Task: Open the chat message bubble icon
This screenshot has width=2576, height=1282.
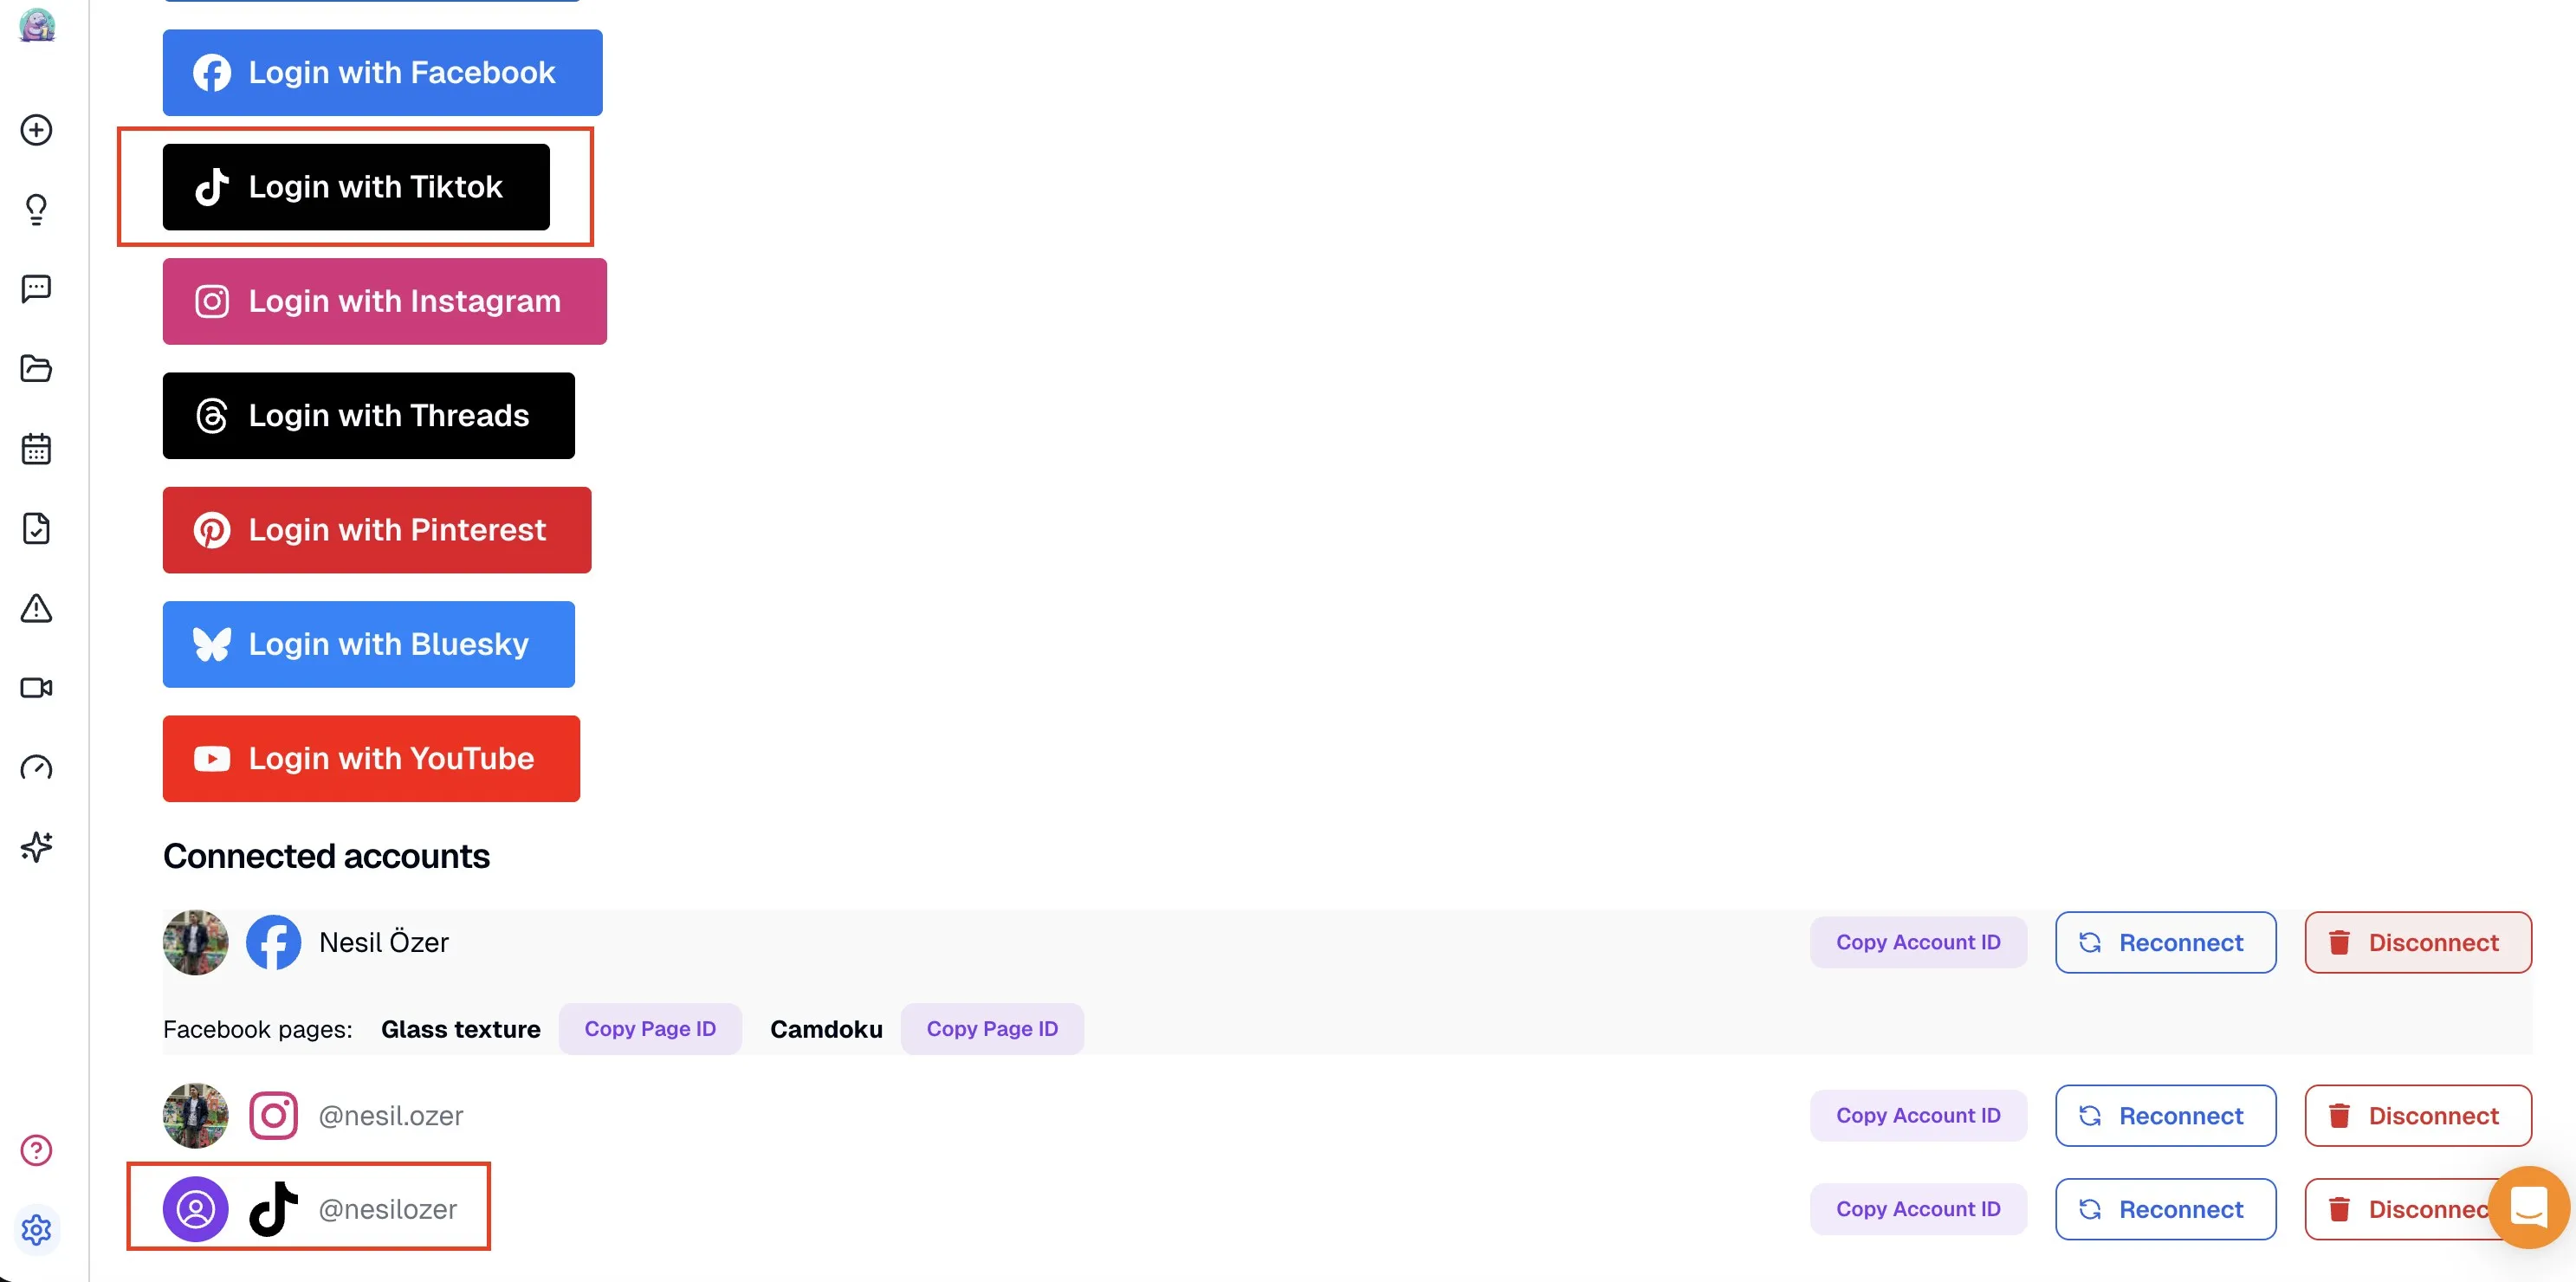Action: (x=37, y=289)
